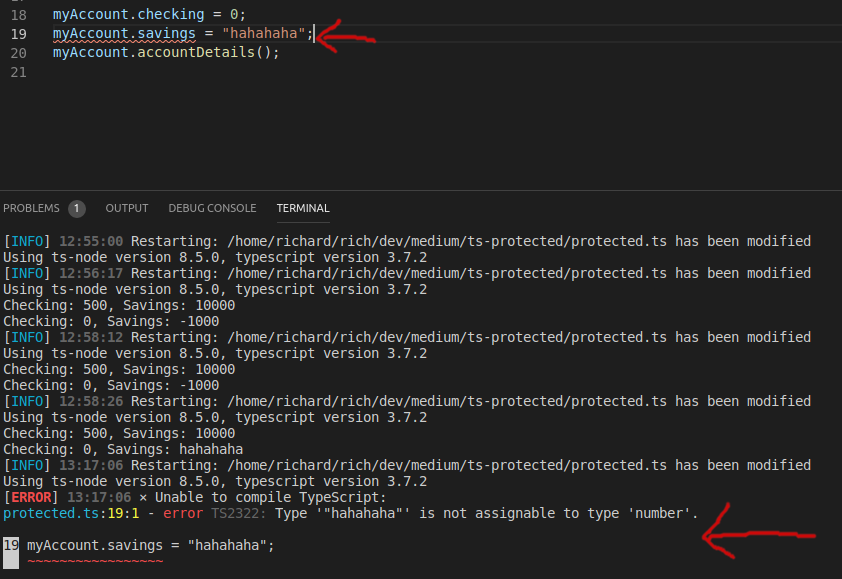The width and height of the screenshot is (842, 579).
Task: Click the "hahahaha" string literal on line 19
Action: [263, 33]
